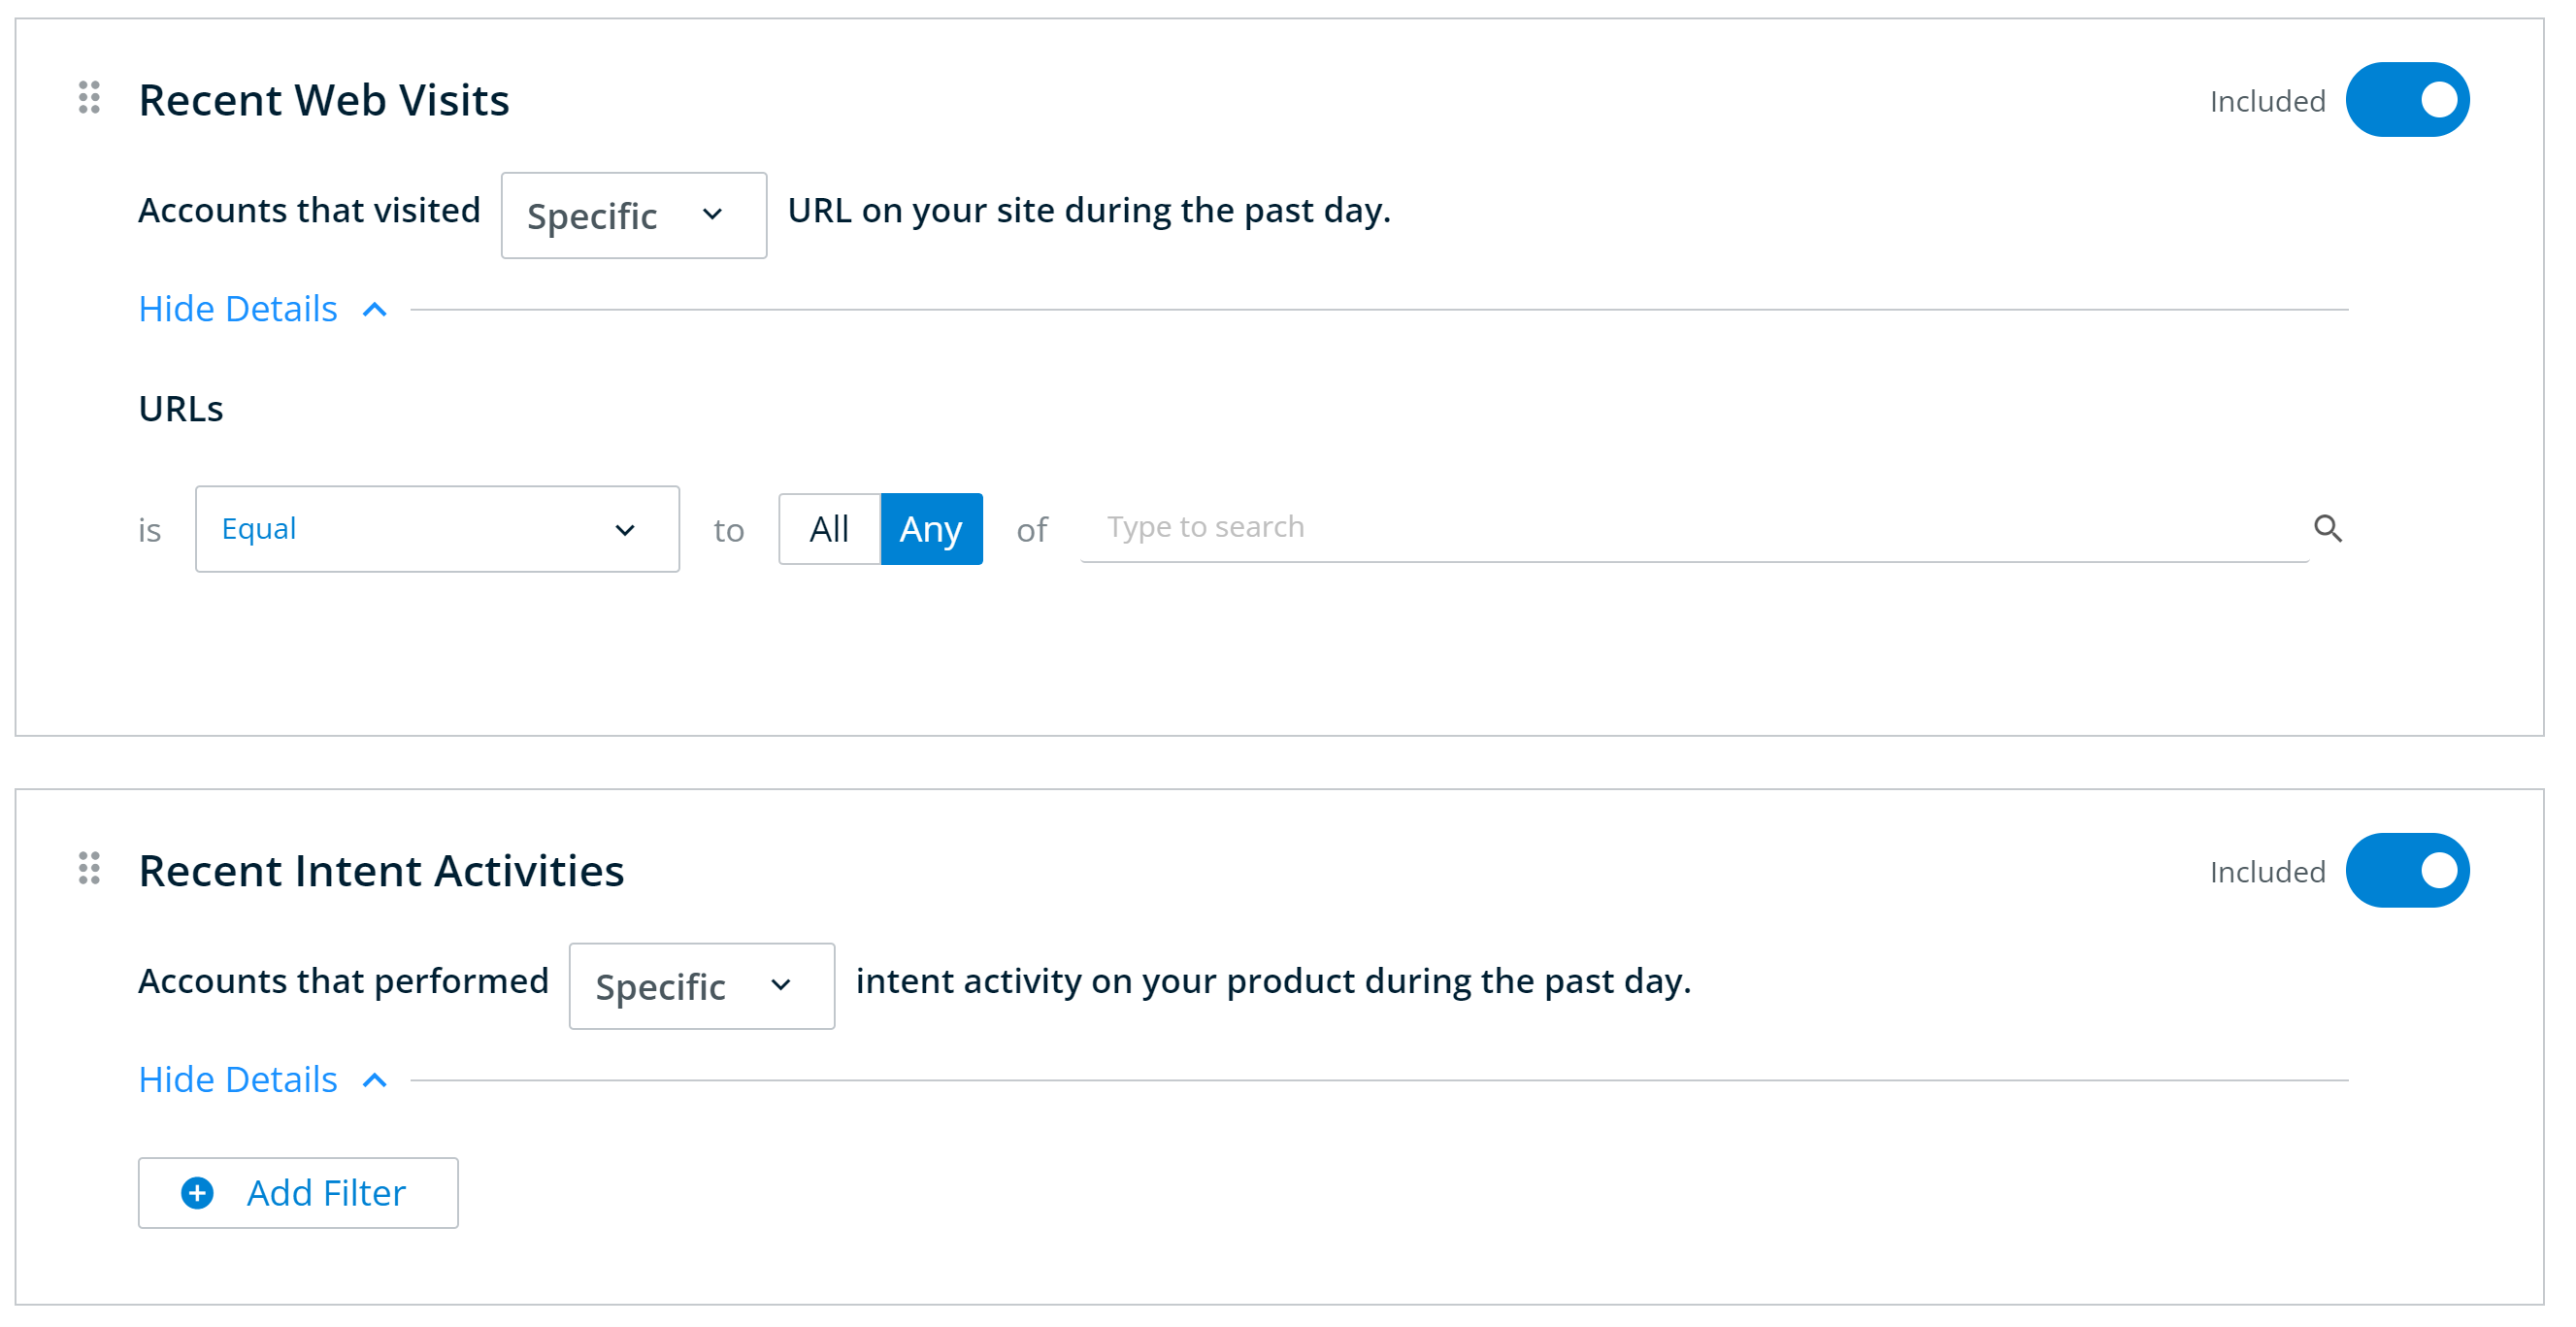Viewport: 2576px width, 1327px height.
Task: Click the drag handle beside Recent Web Visits
Action: pos(89,98)
